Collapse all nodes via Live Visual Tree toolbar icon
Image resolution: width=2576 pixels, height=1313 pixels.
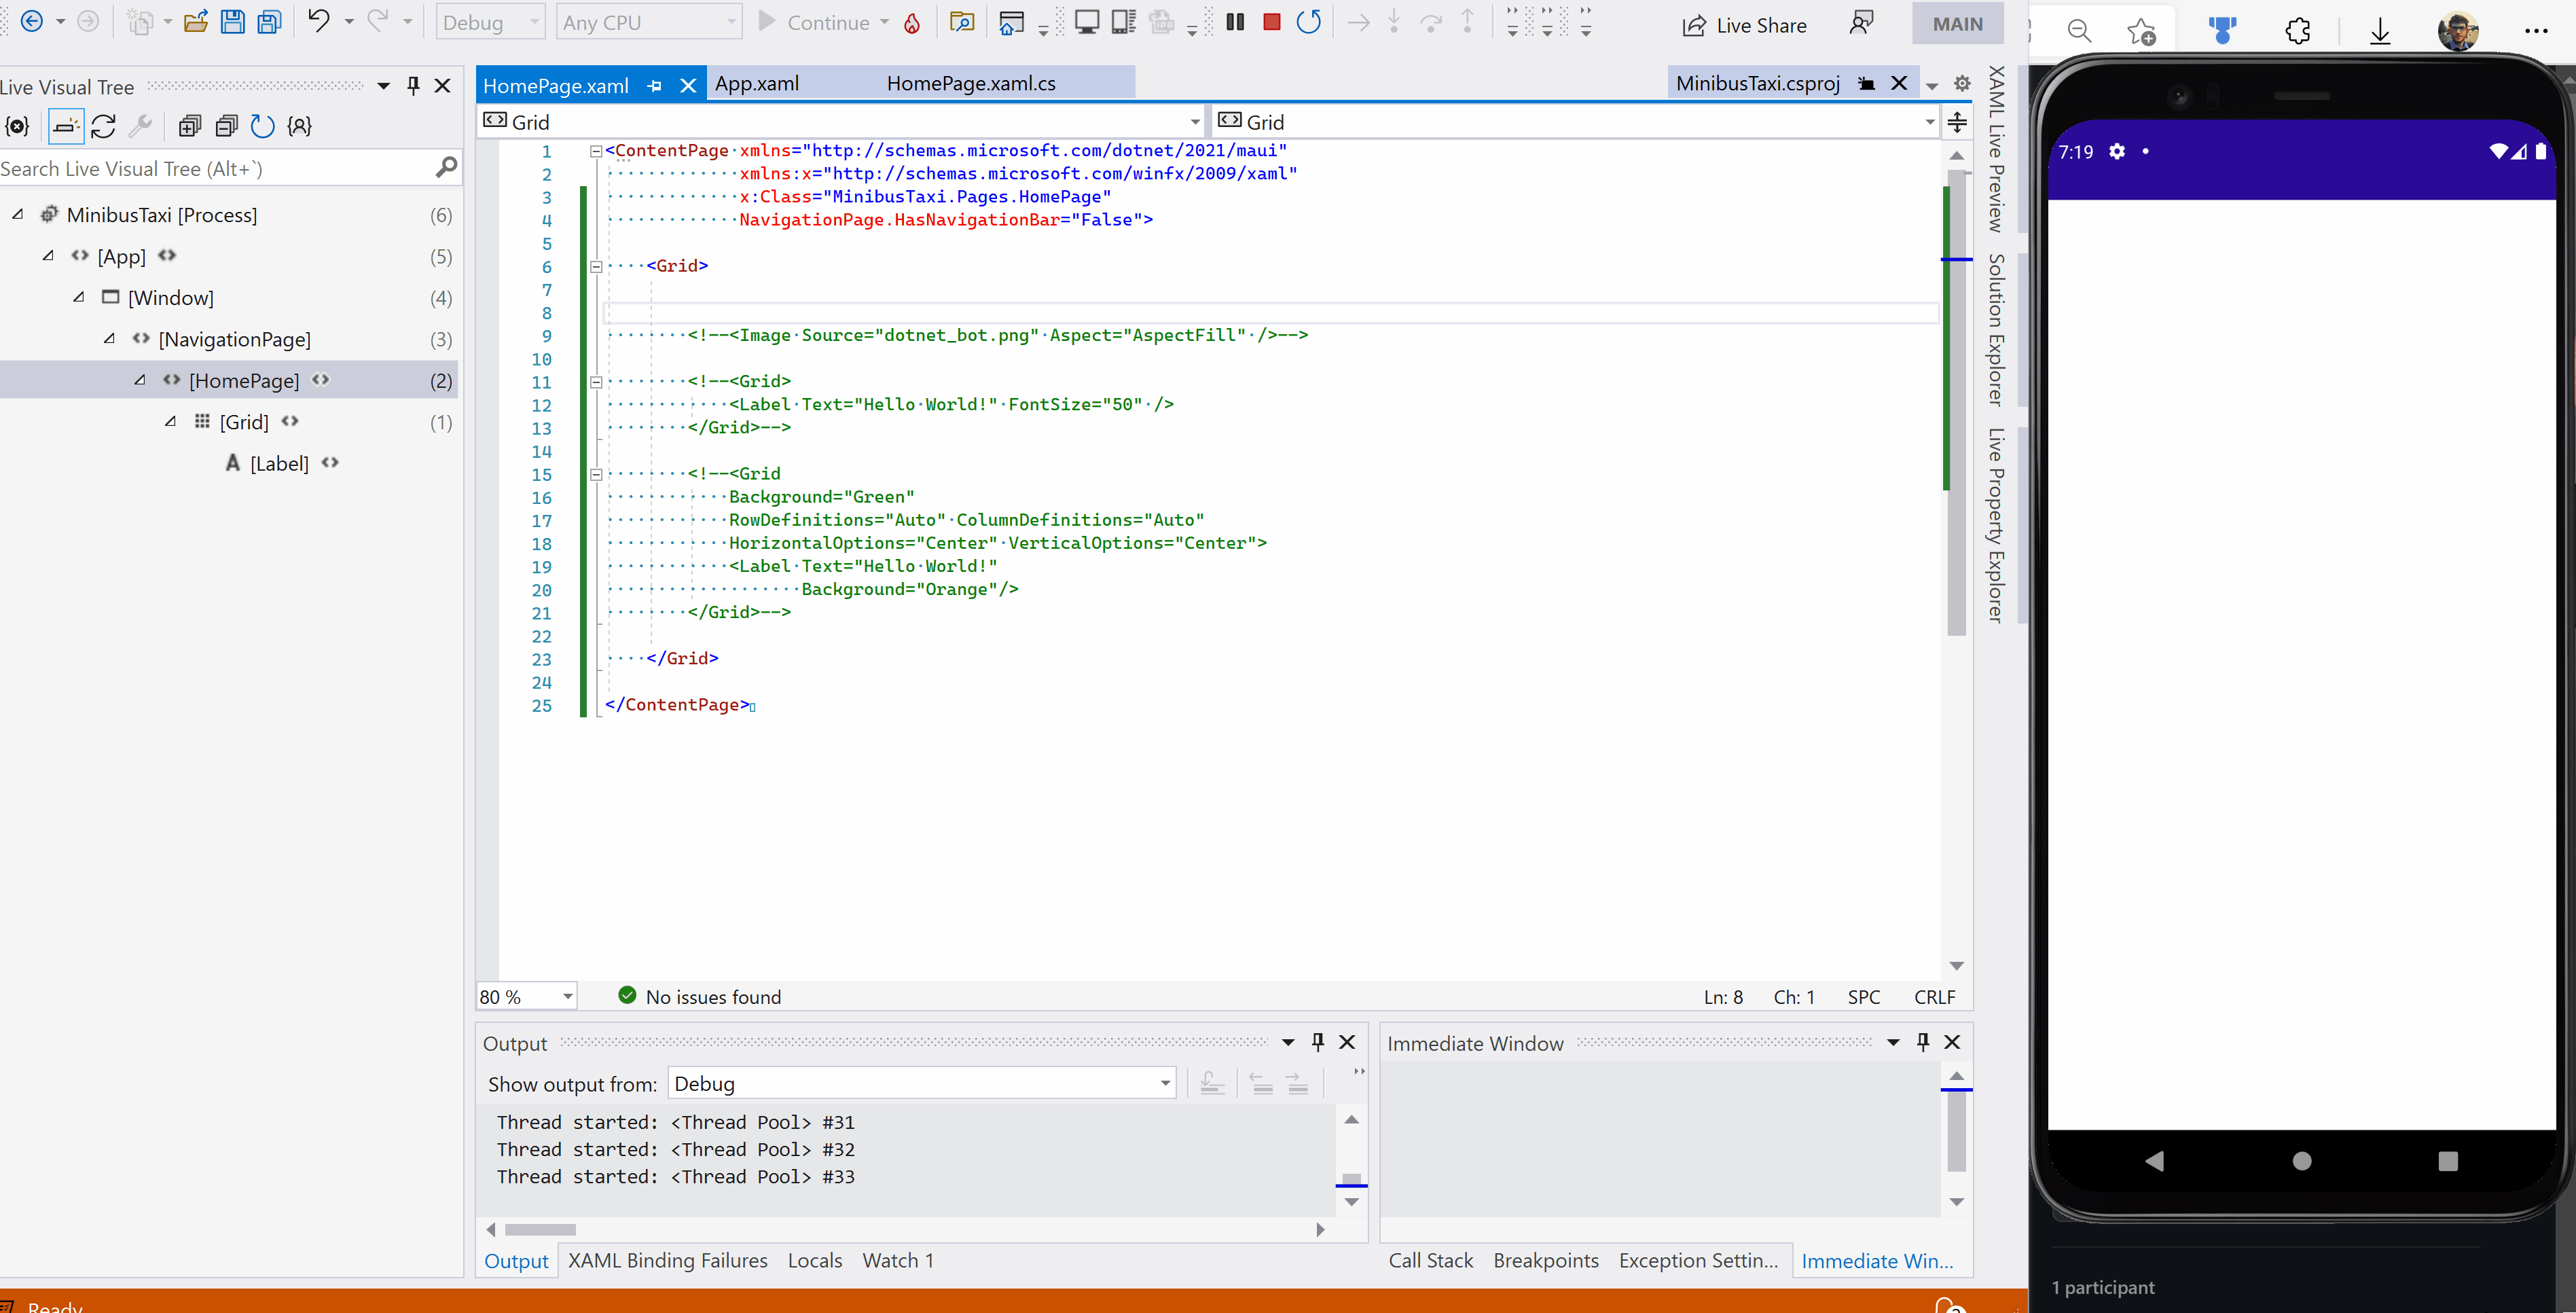click(226, 126)
